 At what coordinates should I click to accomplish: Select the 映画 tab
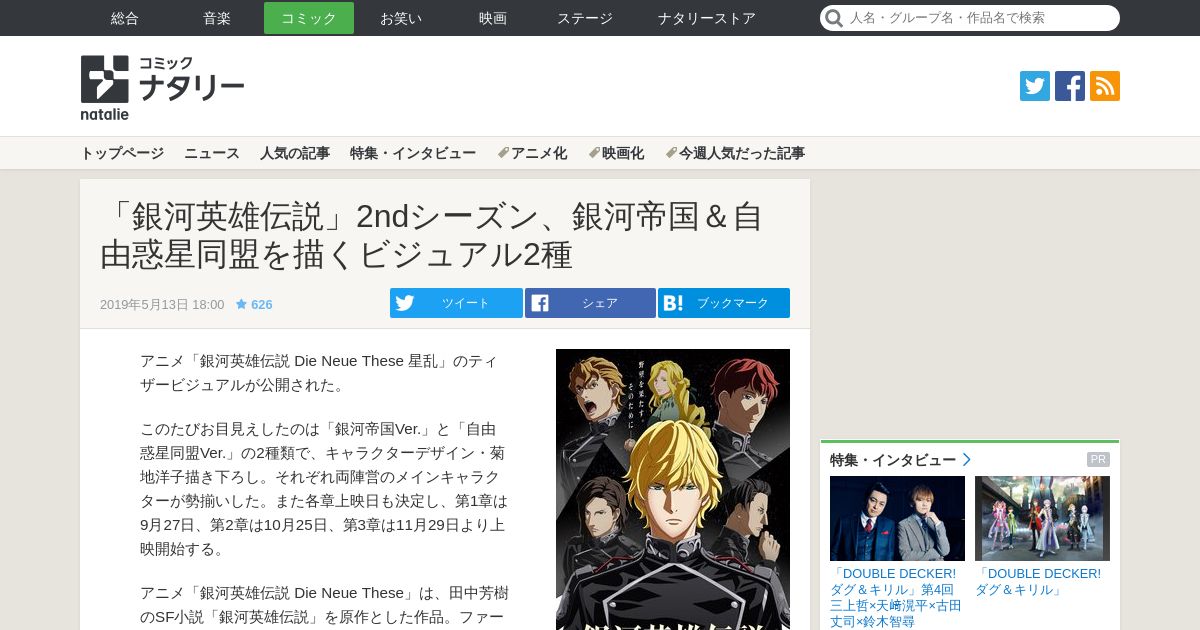tap(493, 18)
